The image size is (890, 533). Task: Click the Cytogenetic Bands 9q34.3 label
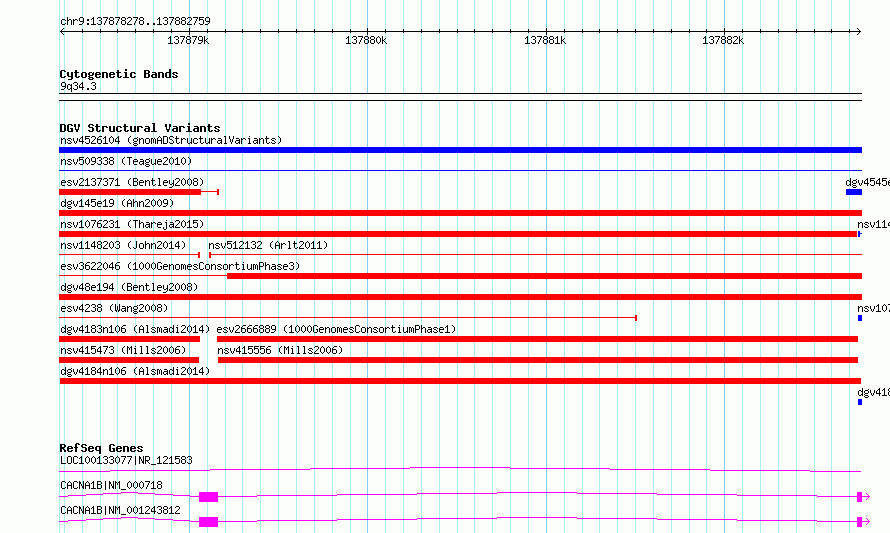tap(78, 86)
